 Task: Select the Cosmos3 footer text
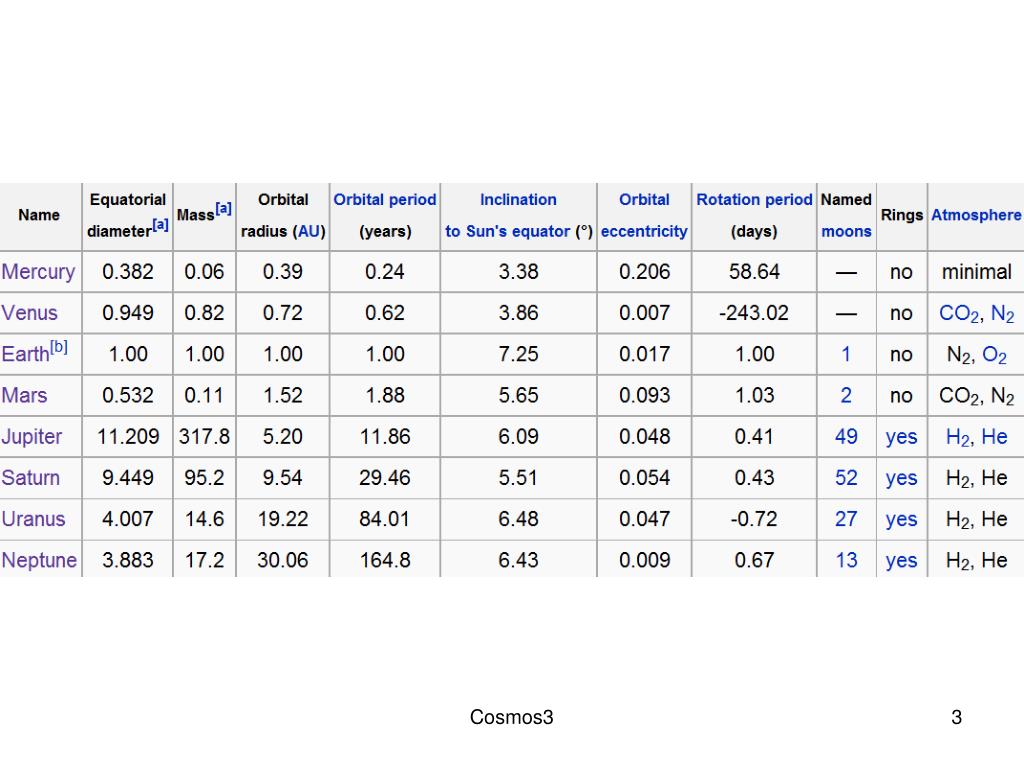[511, 717]
